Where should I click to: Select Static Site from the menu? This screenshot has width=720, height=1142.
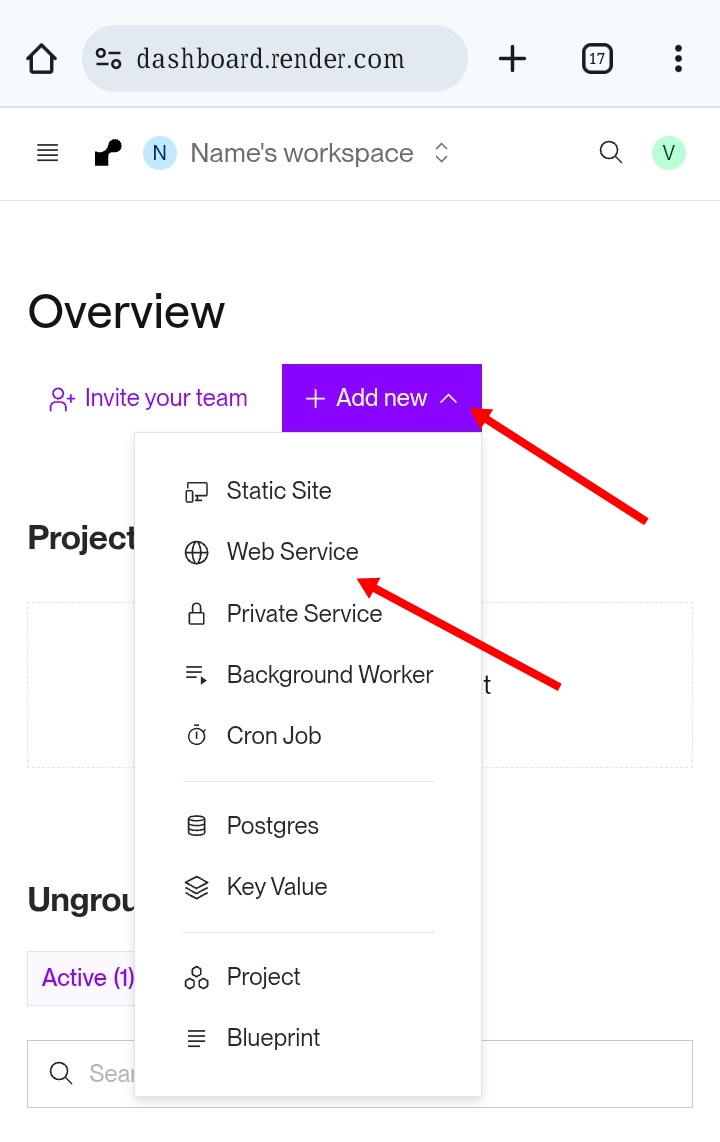coord(278,491)
